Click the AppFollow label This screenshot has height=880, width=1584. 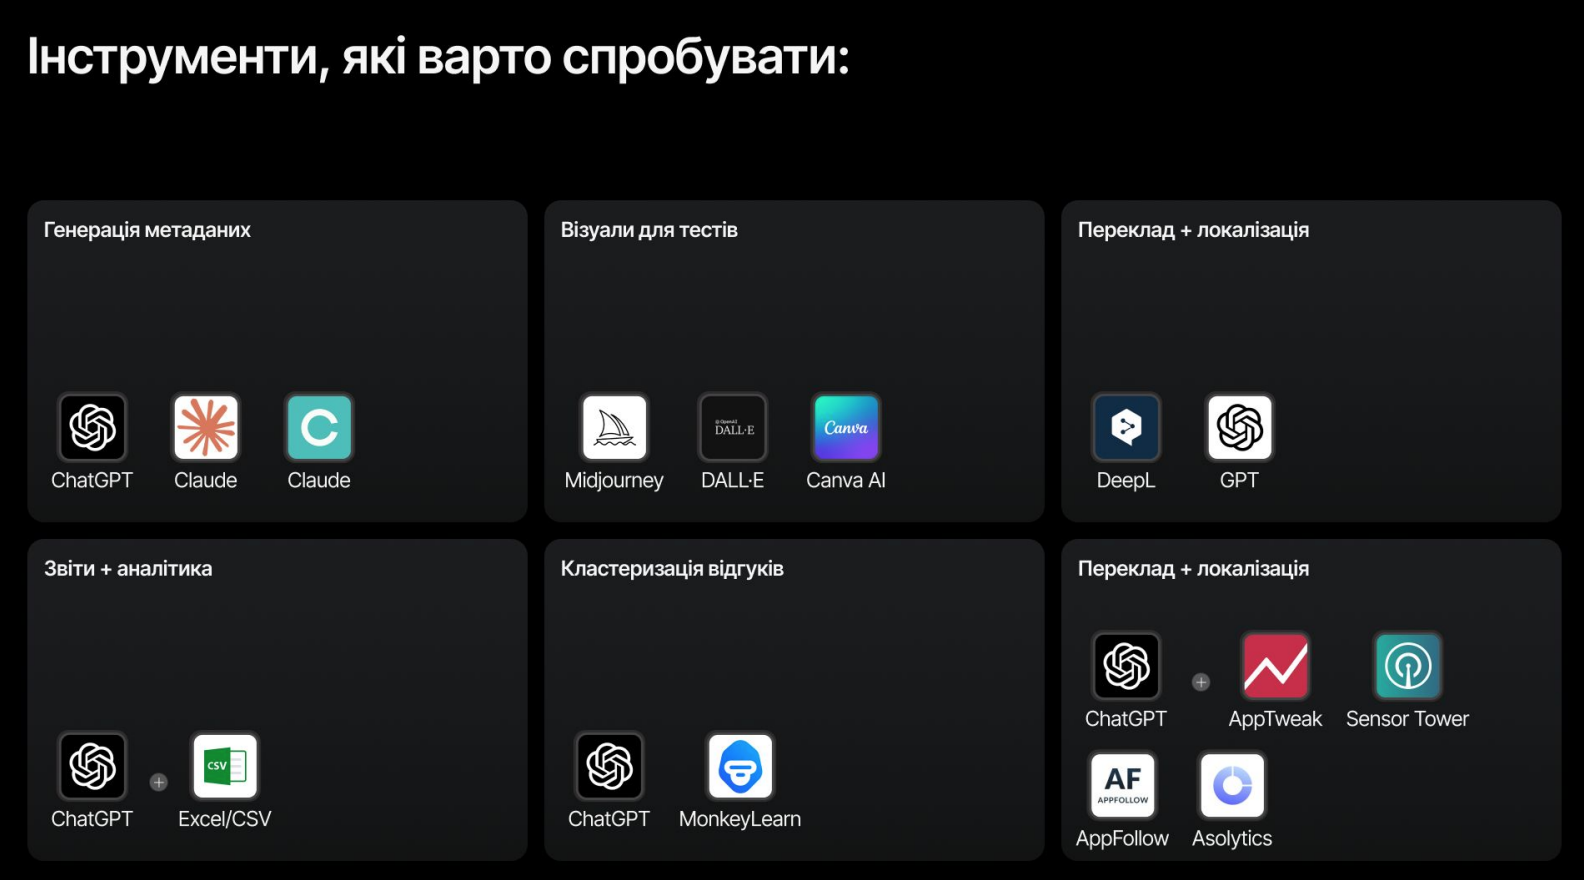[x=1123, y=839]
